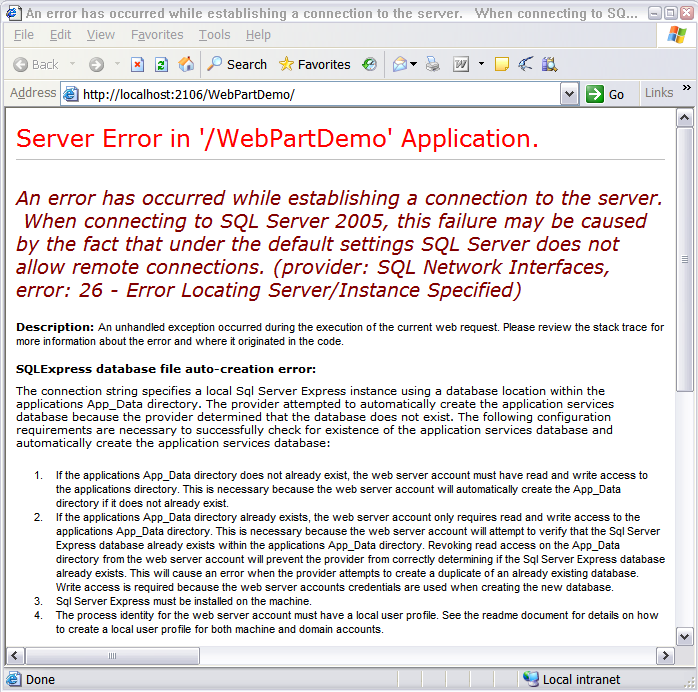The height and width of the screenshot is (692, 698).
Task: Open the Search pane
Action: coord(237,64)
